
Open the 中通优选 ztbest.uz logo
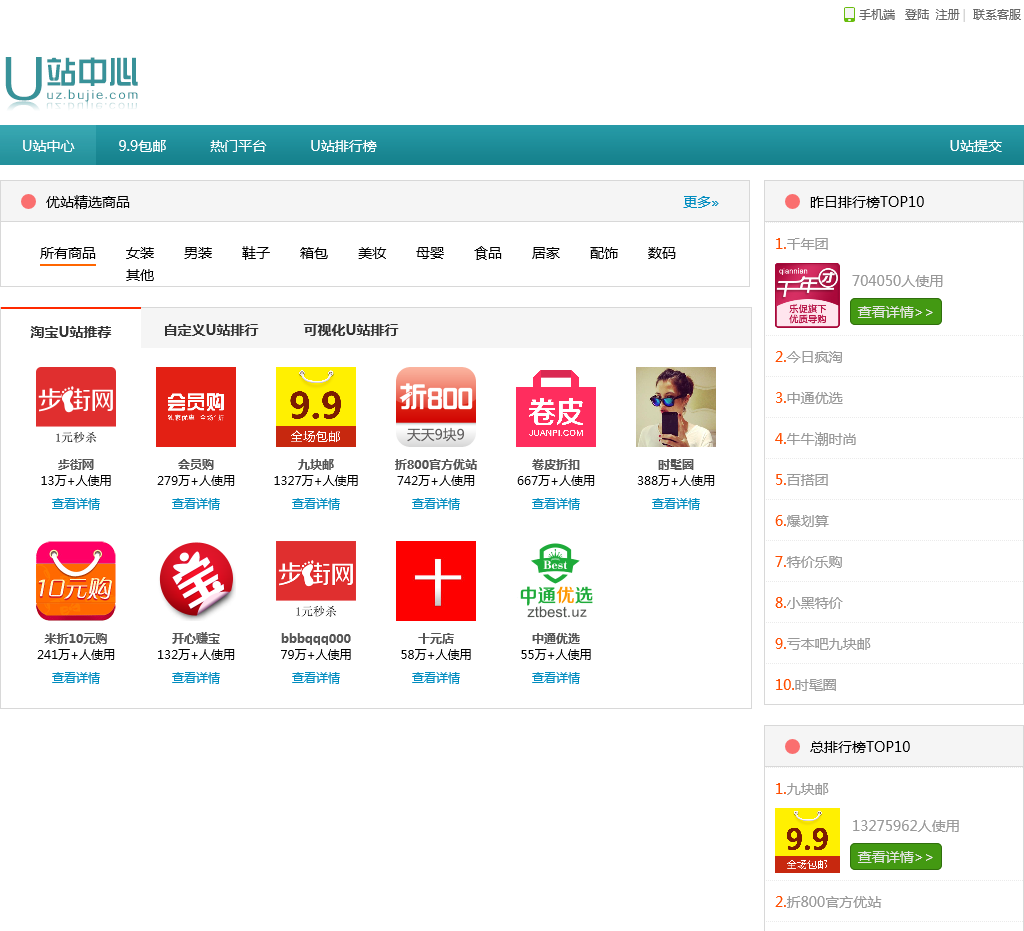pyautogui.click(x=556, y=581)
